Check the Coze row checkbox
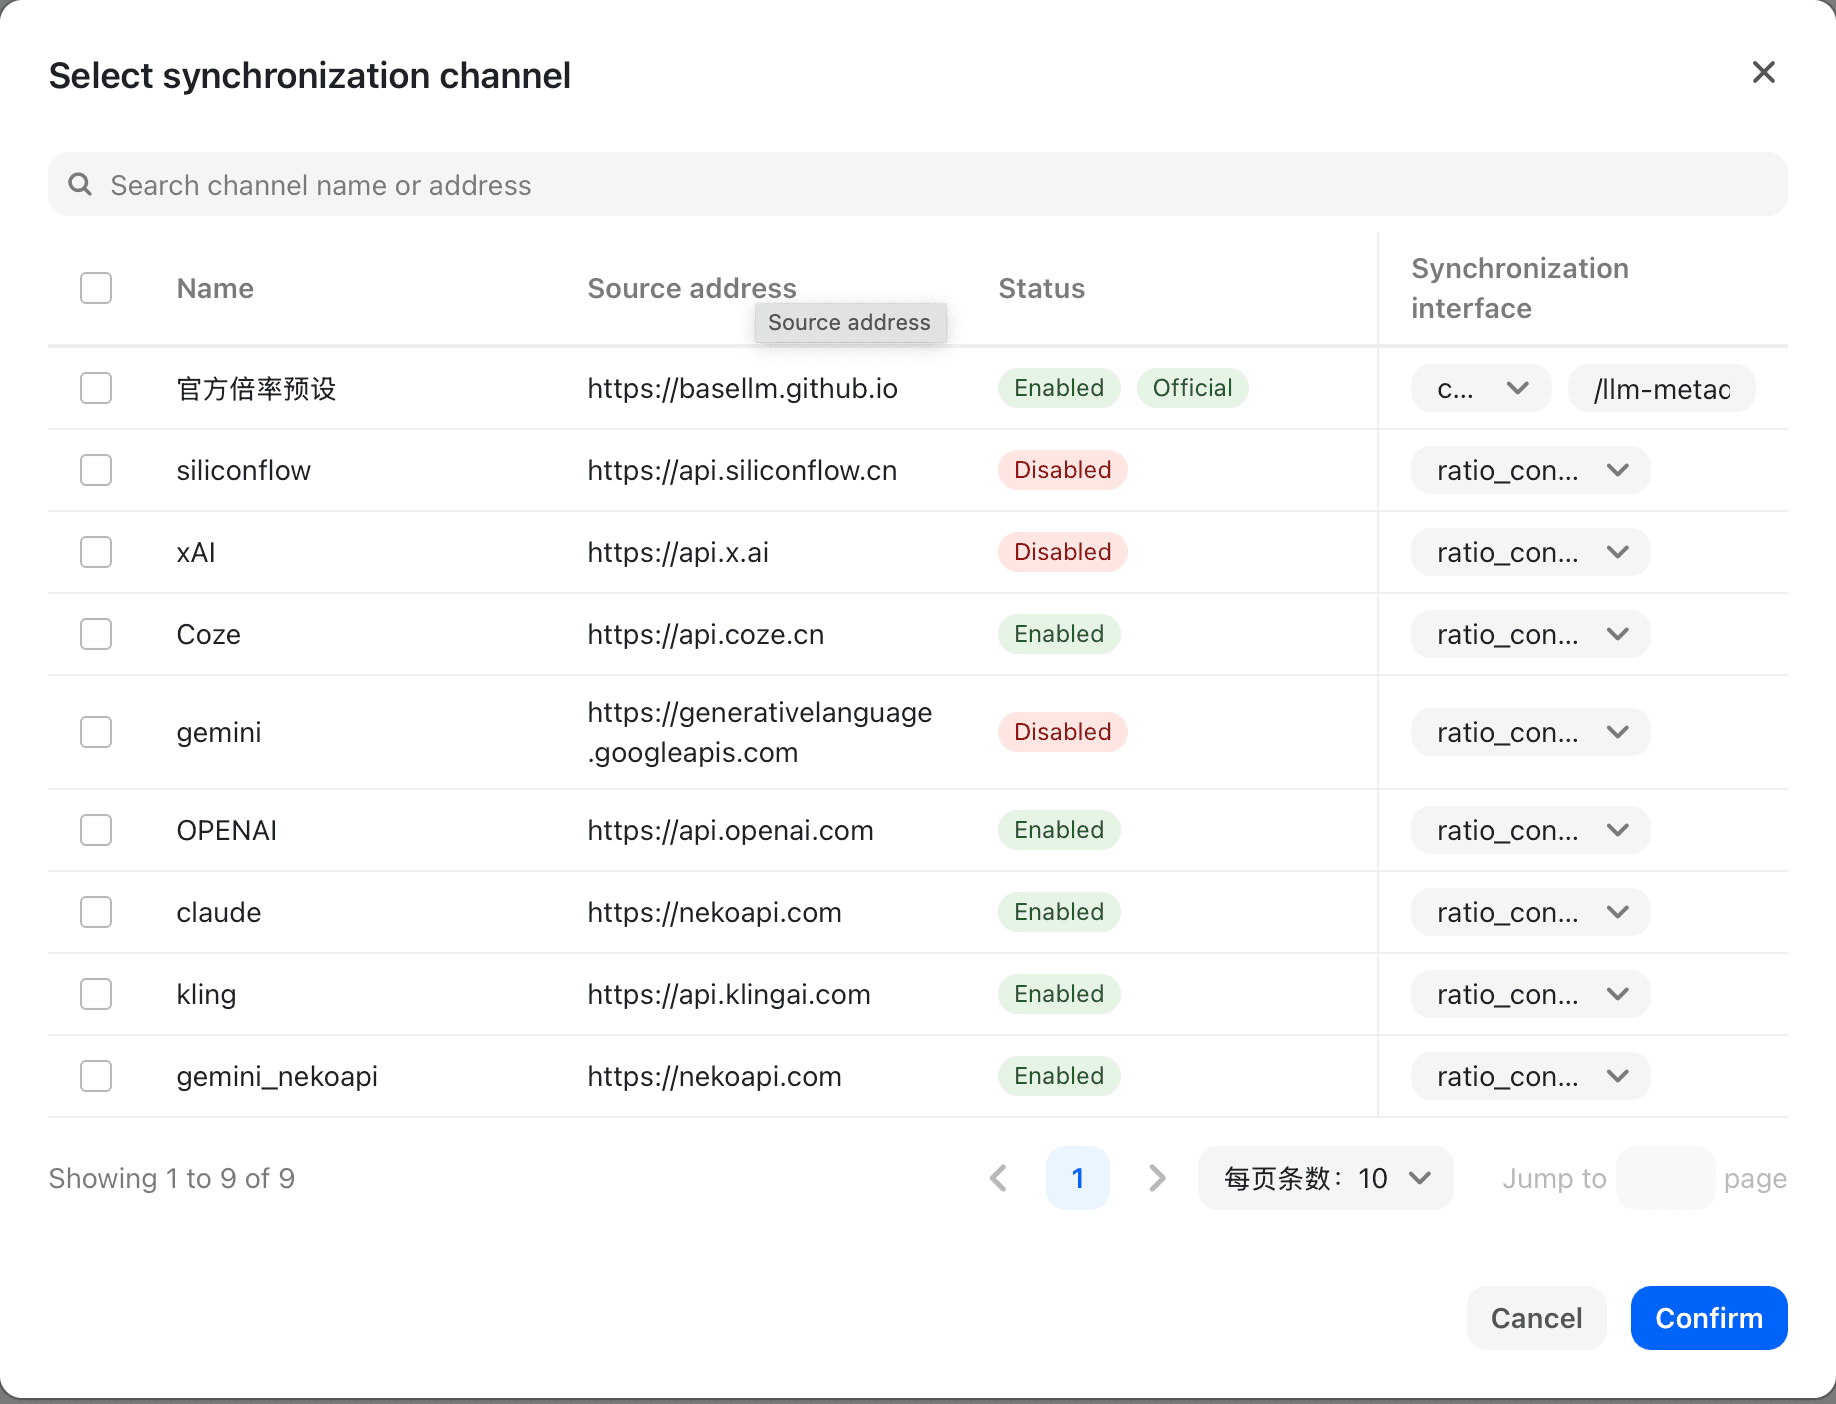This screenshot has width=1836, height=1404. 96,634
